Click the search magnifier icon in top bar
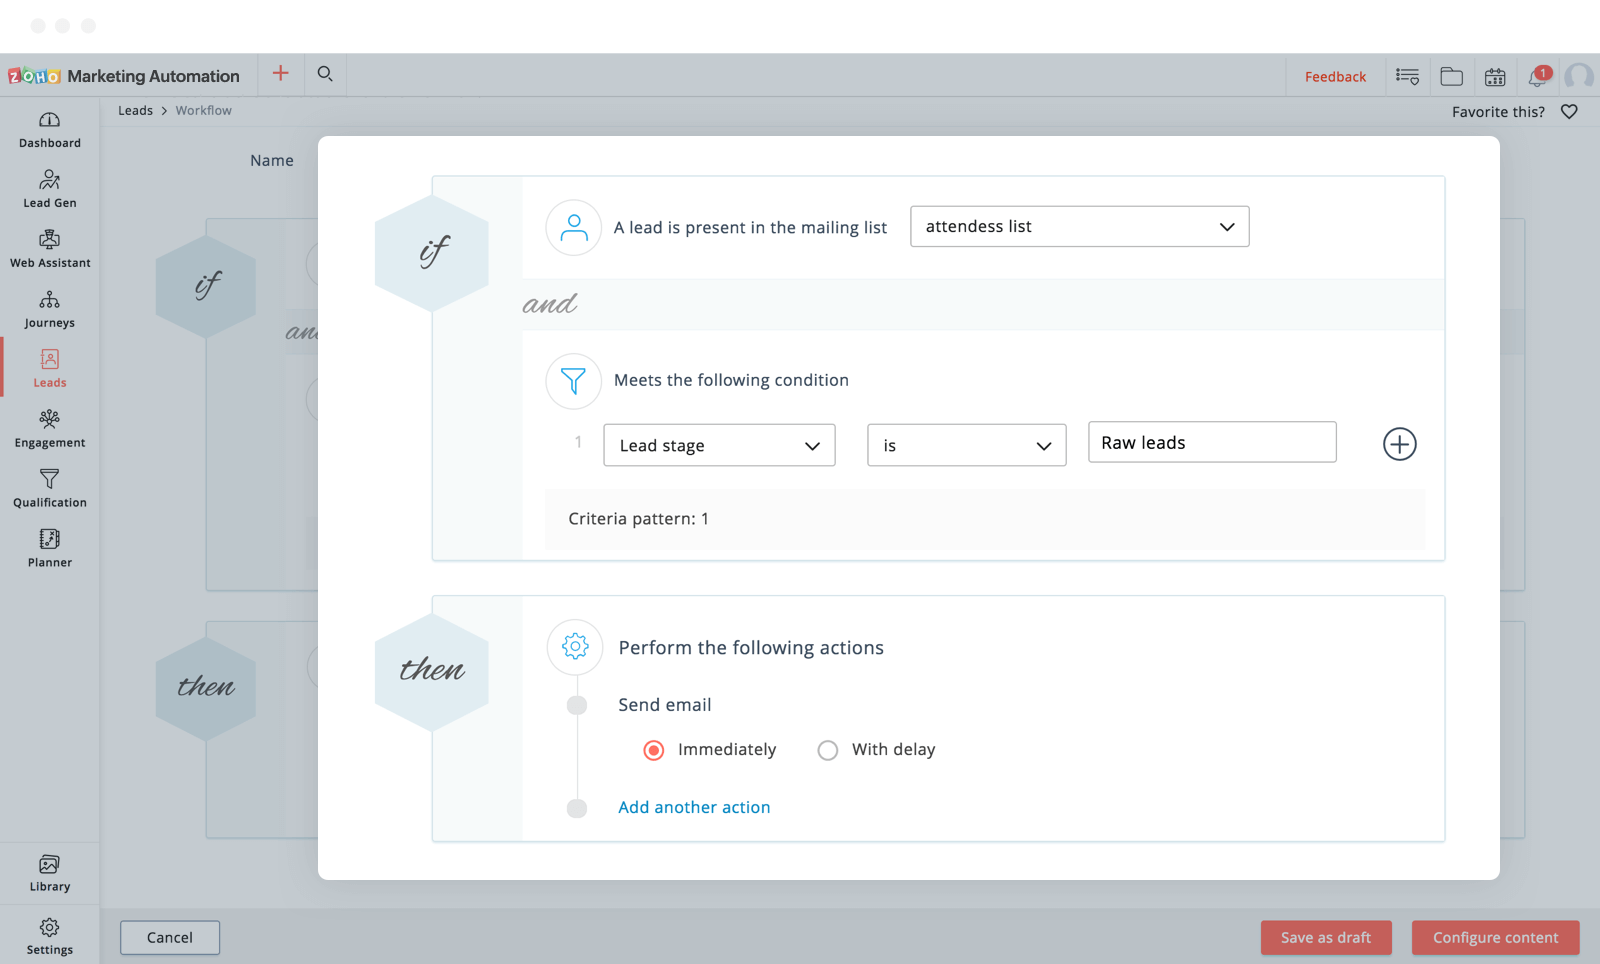Viewport: 1600px width, 964px height. (x=325, y=74)
